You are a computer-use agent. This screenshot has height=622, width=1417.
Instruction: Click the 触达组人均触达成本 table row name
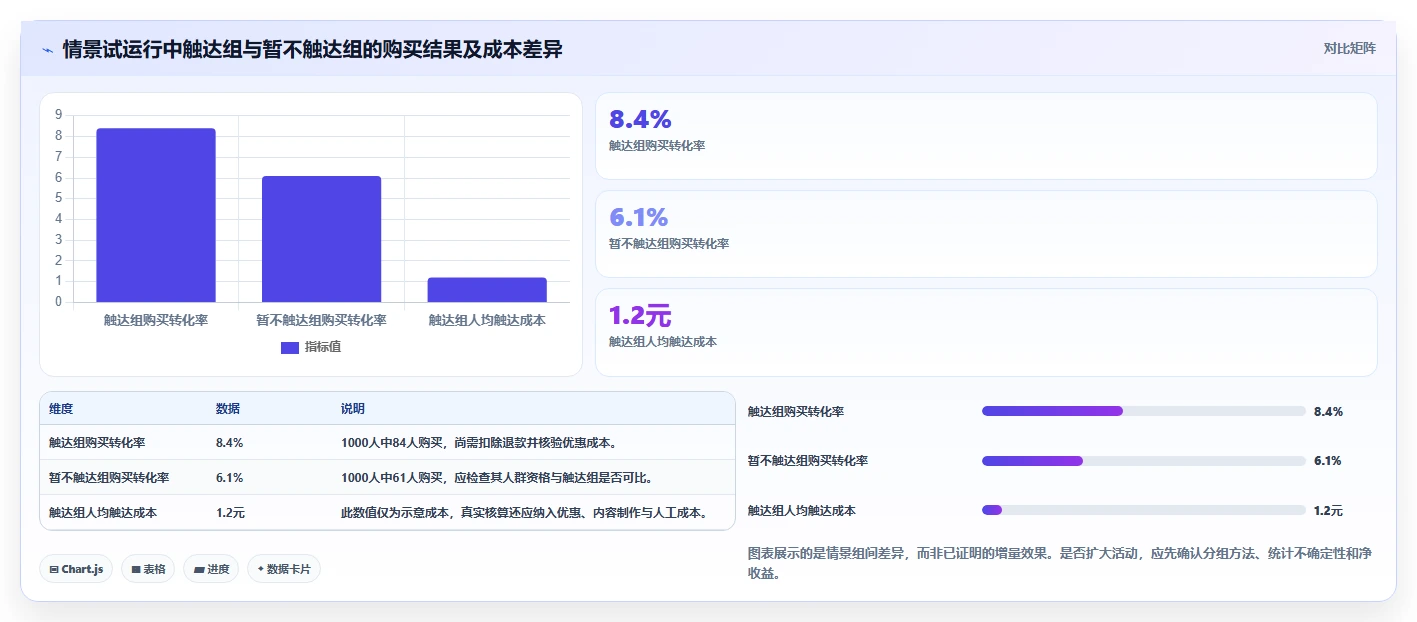coord(103,512)
